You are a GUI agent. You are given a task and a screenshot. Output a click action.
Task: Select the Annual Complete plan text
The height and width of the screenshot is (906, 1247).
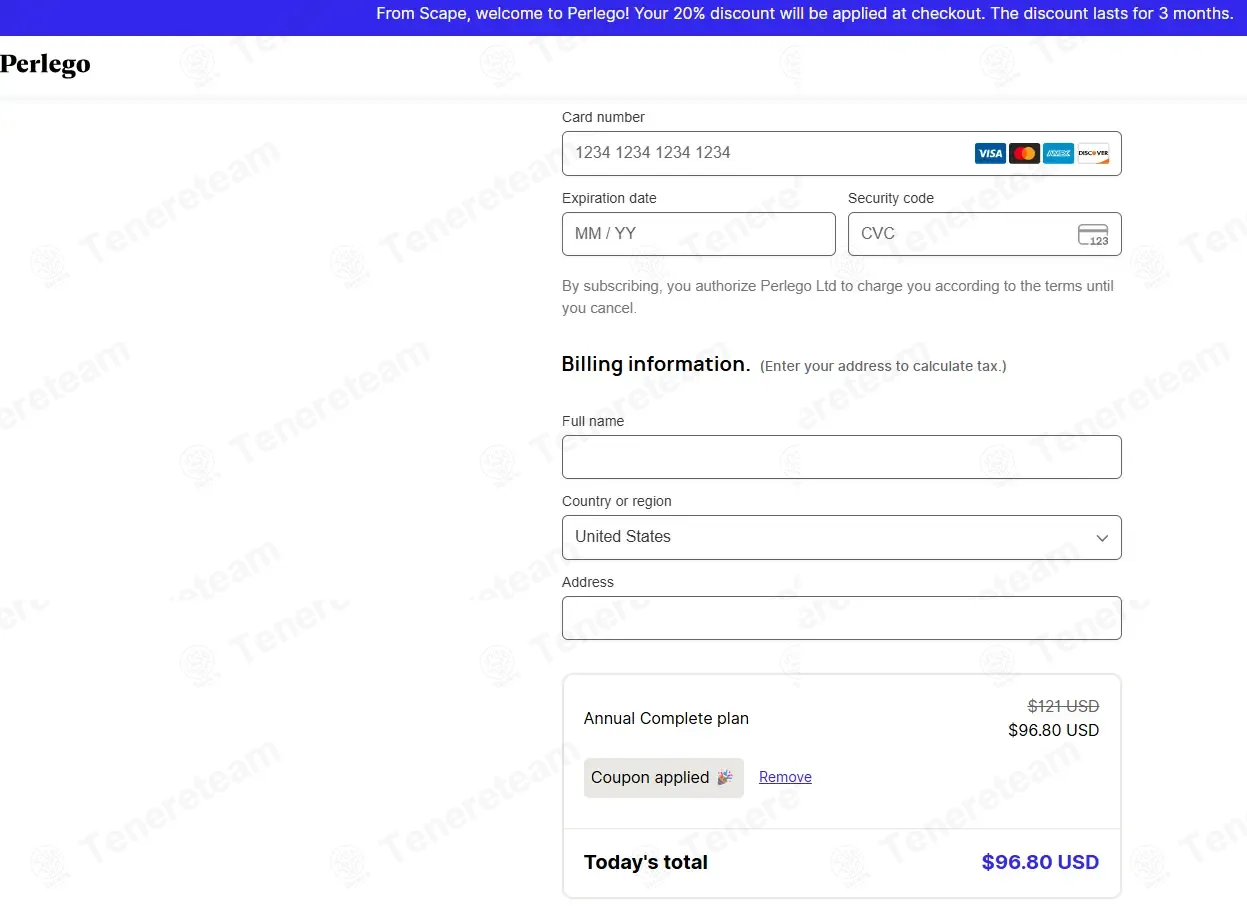pos(666,718)
